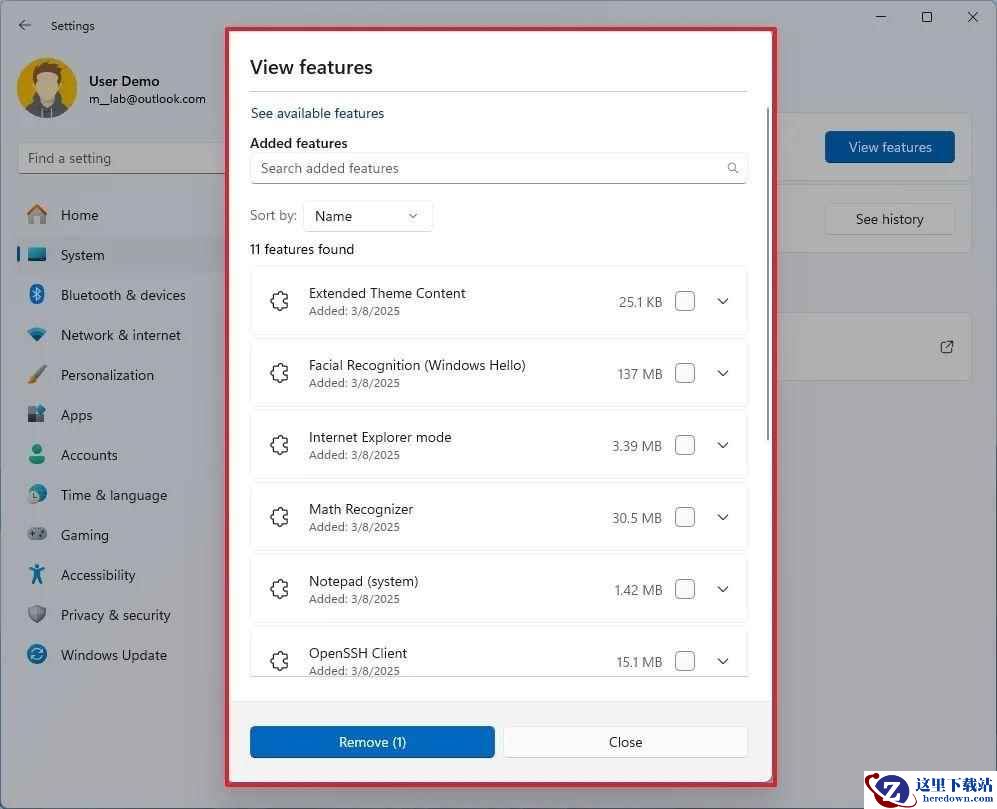Click the System monitor icon in sidebar

[x=37, y=254]
